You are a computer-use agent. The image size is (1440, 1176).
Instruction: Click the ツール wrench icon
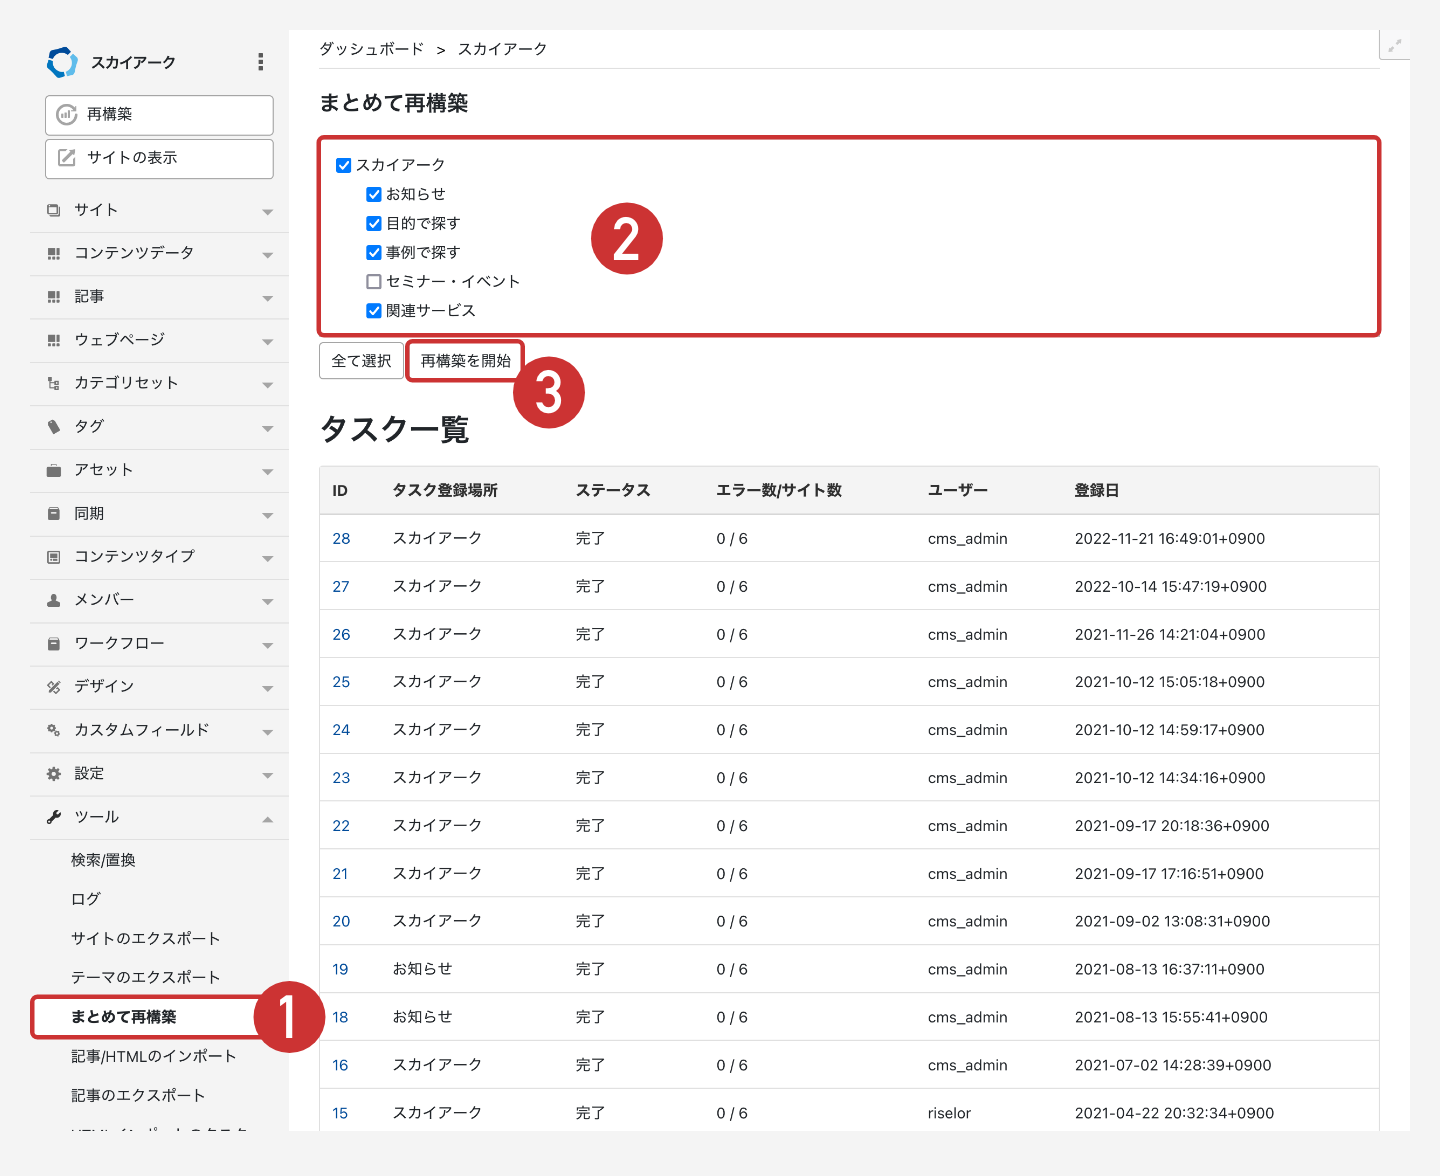[54, 817]
